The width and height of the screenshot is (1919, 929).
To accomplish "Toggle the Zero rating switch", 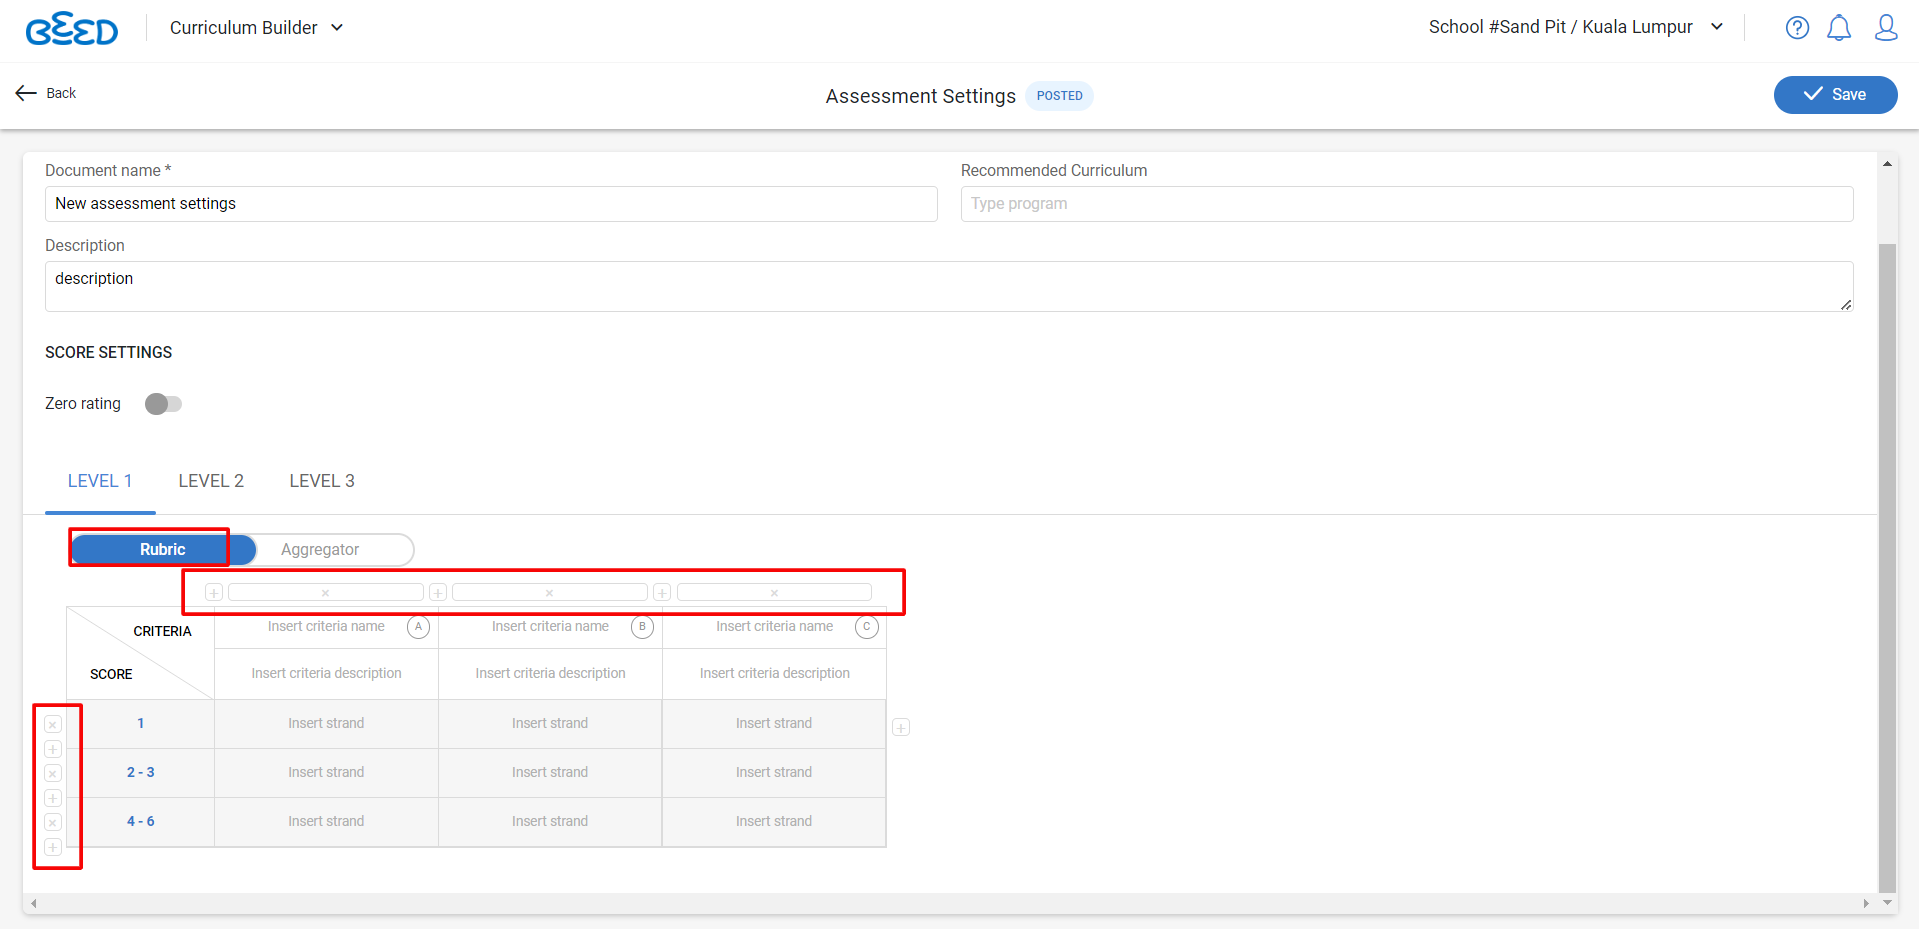I will (x=163, y=404).
